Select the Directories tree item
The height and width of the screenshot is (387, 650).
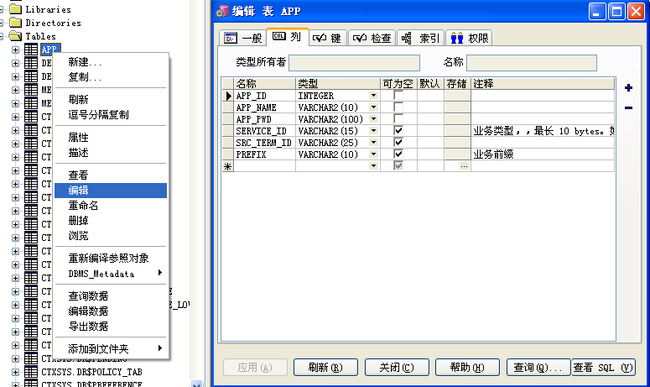pyautogui.click(x=53, y=23)
